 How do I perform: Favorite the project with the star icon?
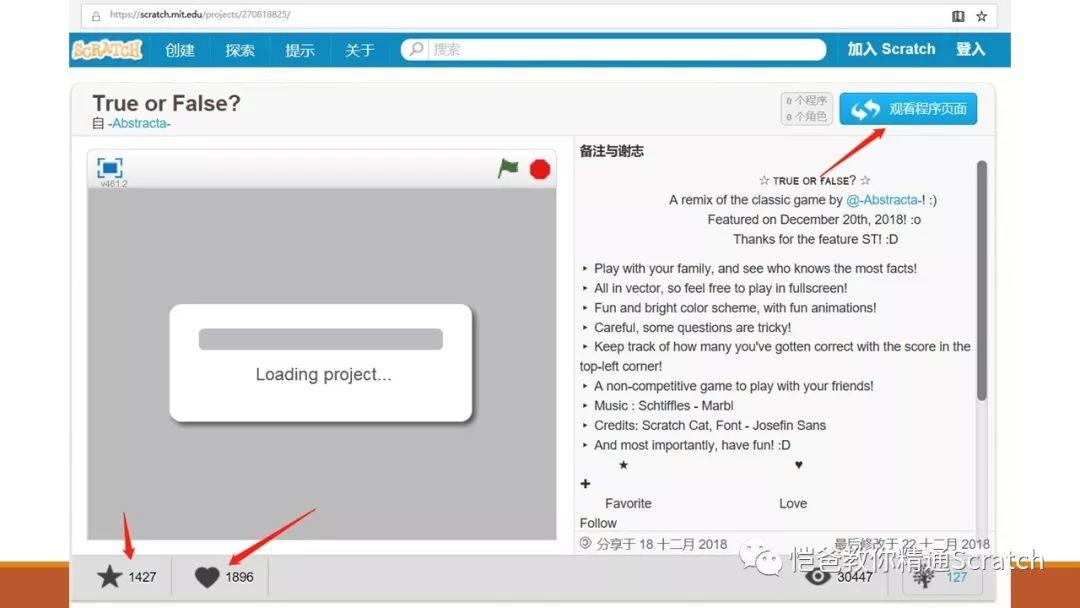pyautogui.click(x=109, y=577)
